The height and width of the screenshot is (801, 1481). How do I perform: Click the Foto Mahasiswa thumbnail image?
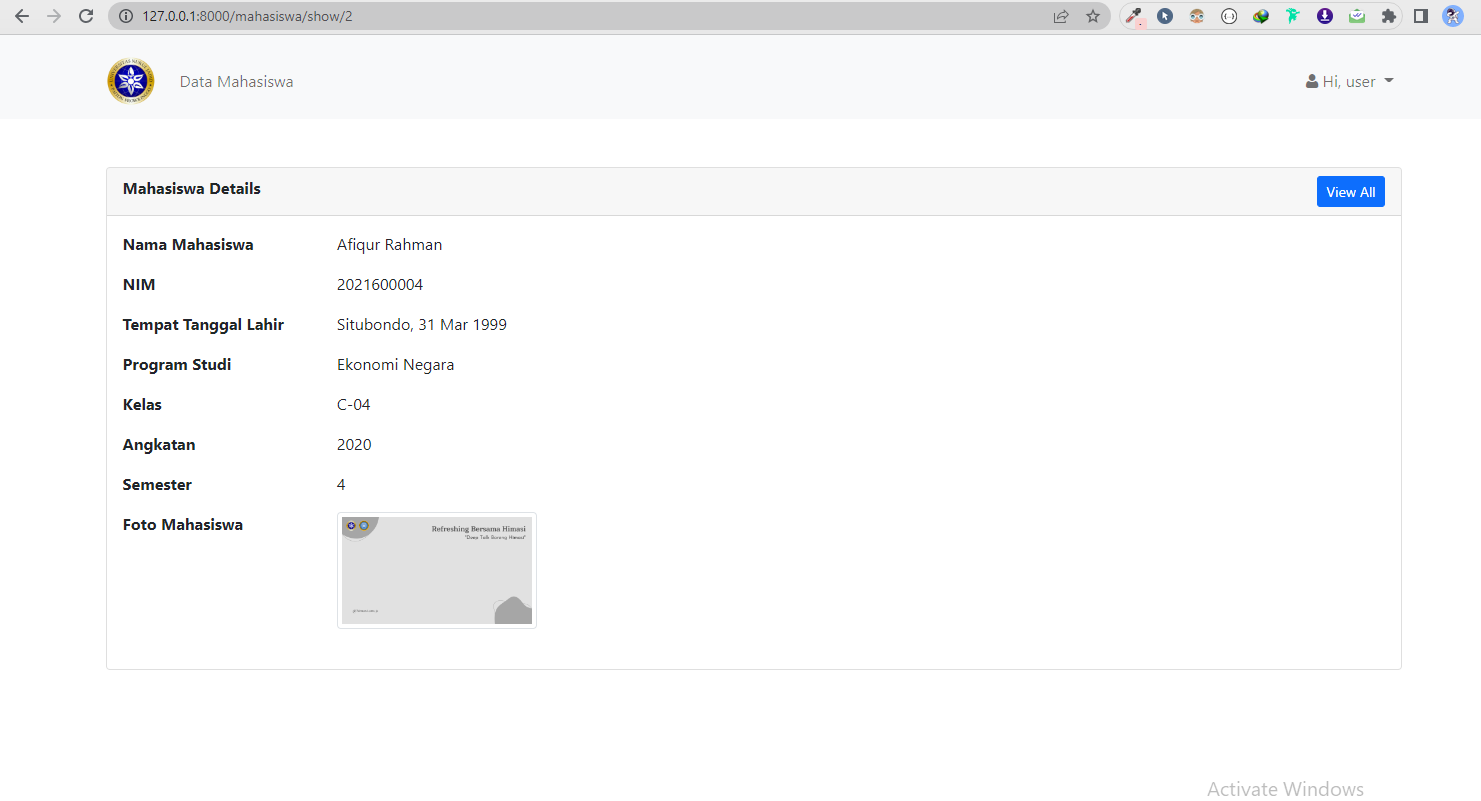click(x=437, y=570)
